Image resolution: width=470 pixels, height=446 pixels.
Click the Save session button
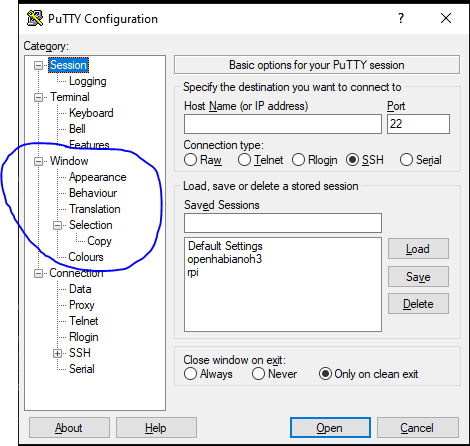418,277
